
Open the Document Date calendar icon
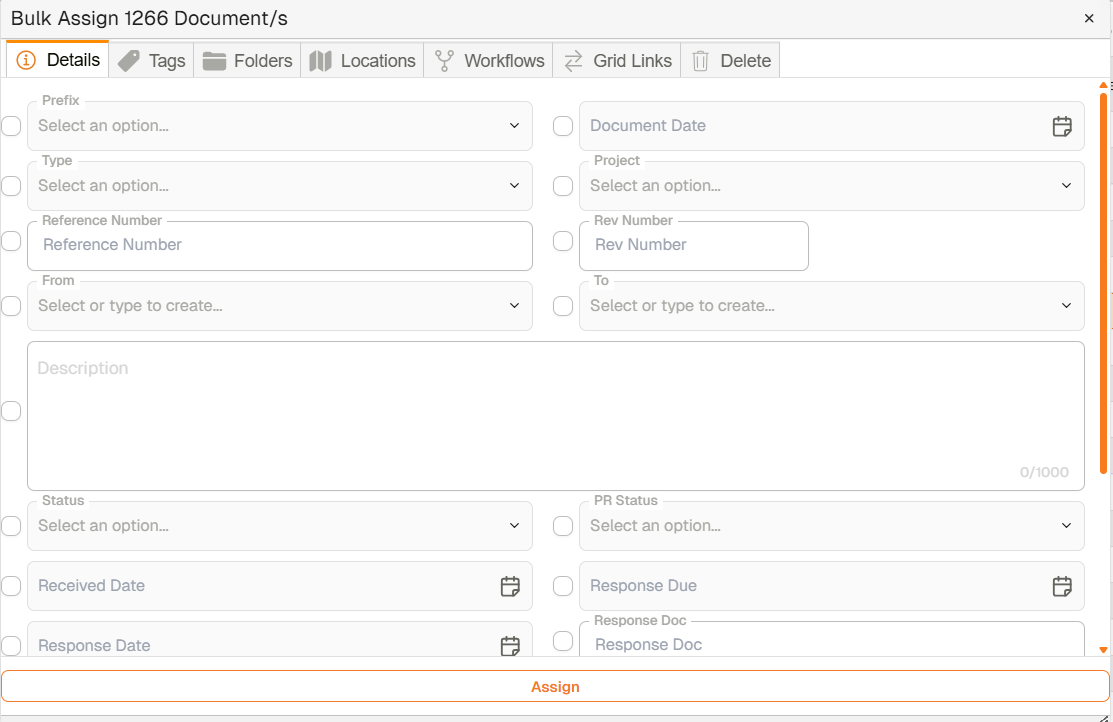1062,126
